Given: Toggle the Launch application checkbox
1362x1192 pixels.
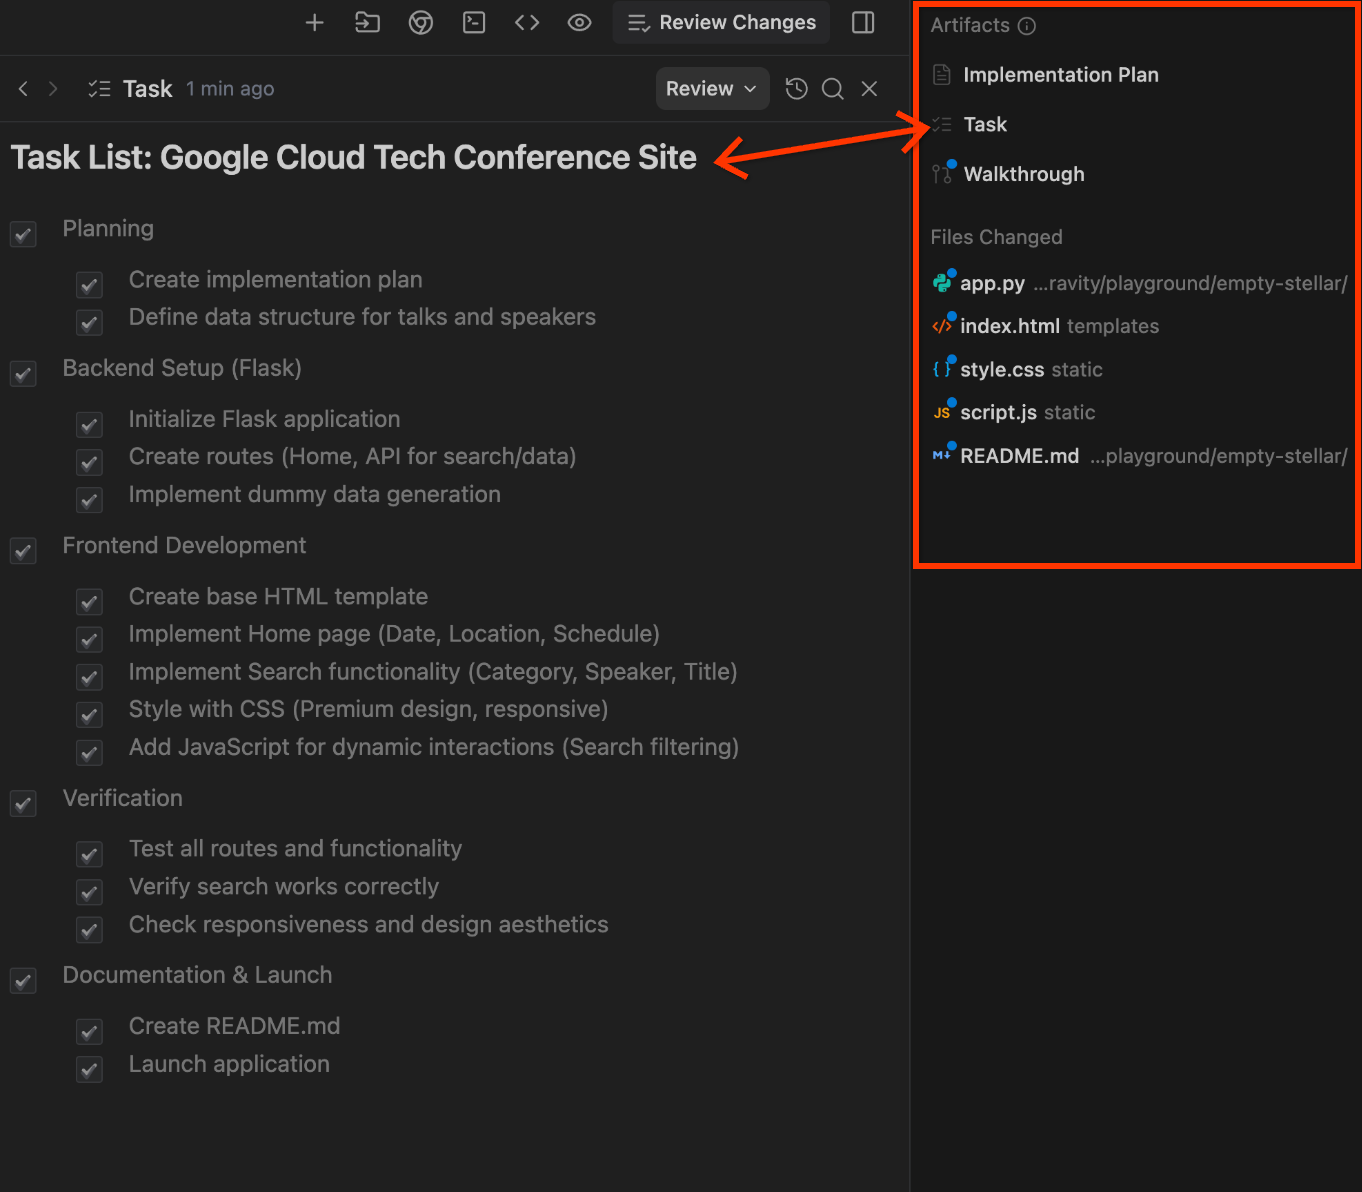Looking at the screenshot, I should click(x=90, y=1070).
